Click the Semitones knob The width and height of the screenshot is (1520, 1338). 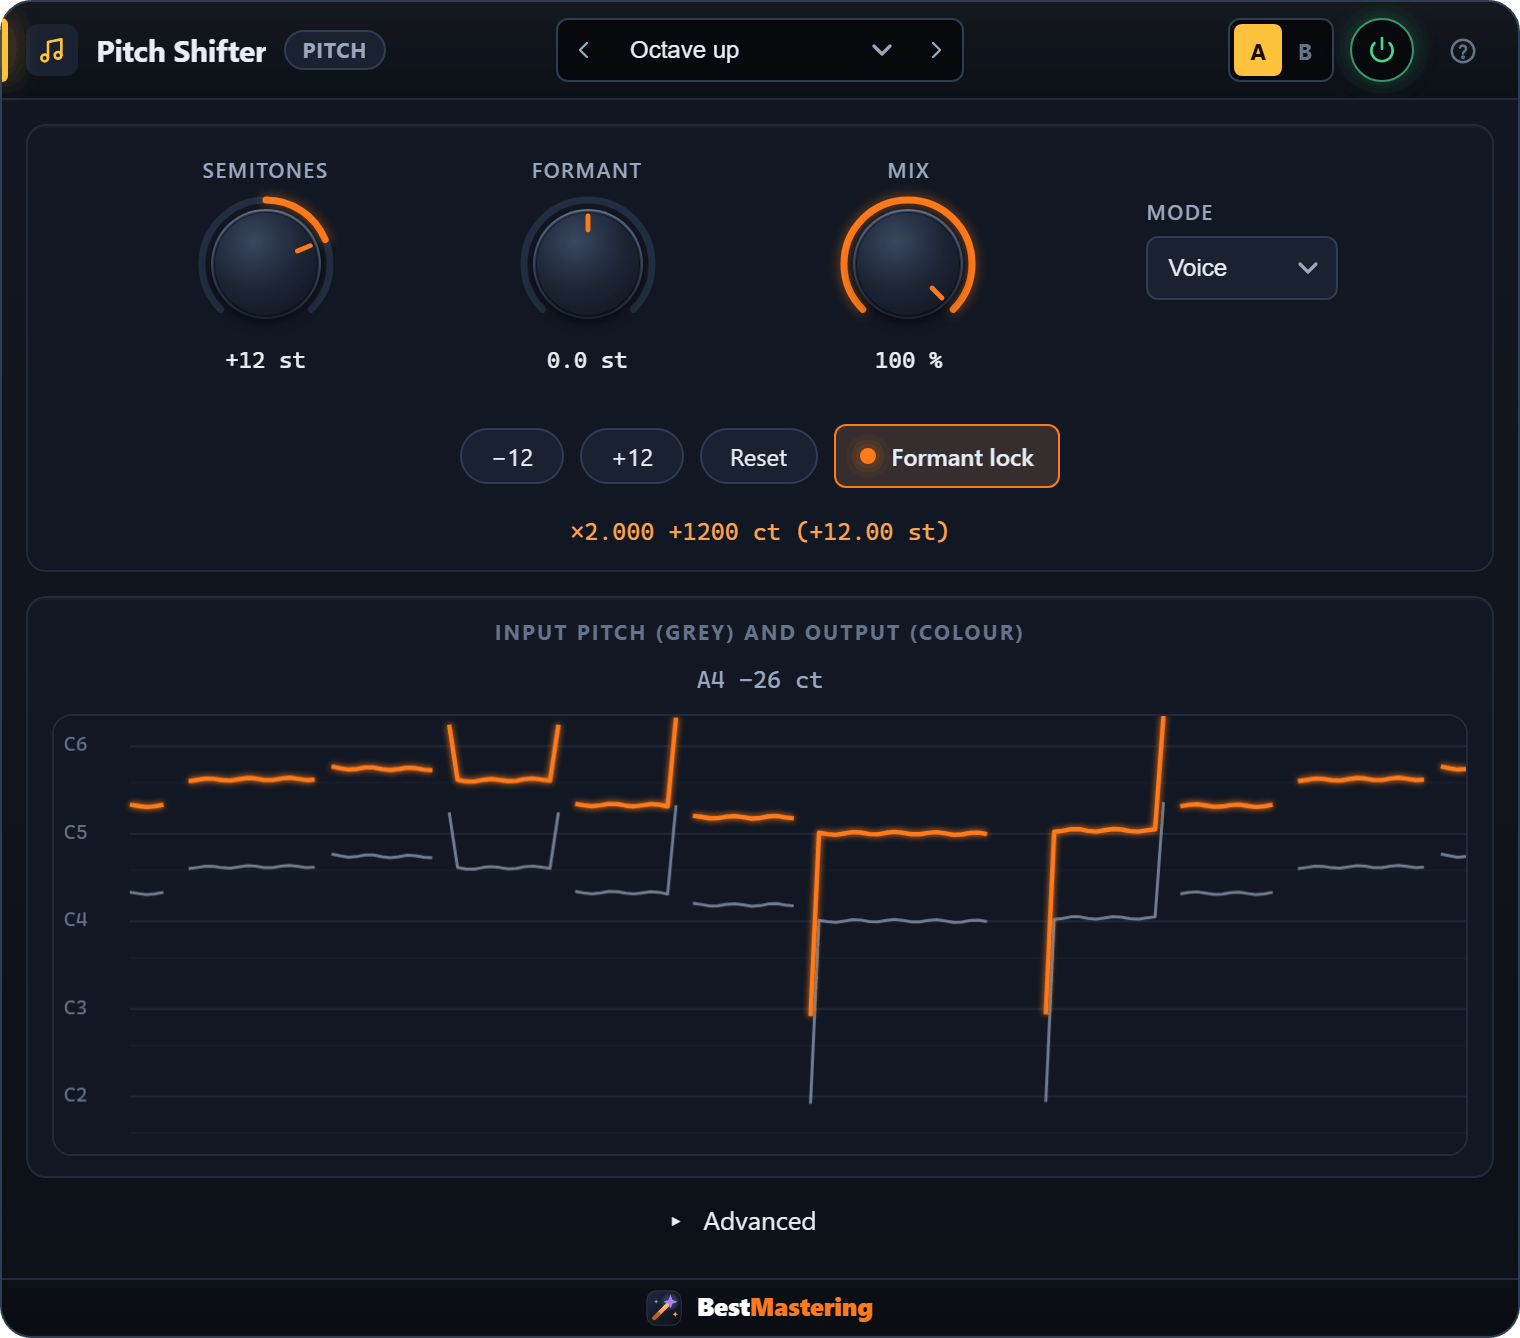point(266,264)
